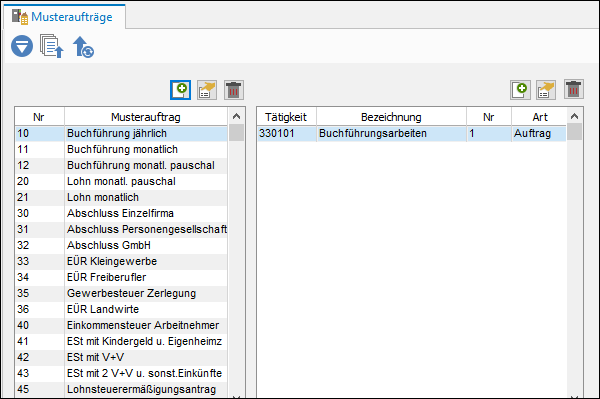Sort Musterauftrag list by Nr column header
The image size is (600, 399).
[x=39, y=117]
